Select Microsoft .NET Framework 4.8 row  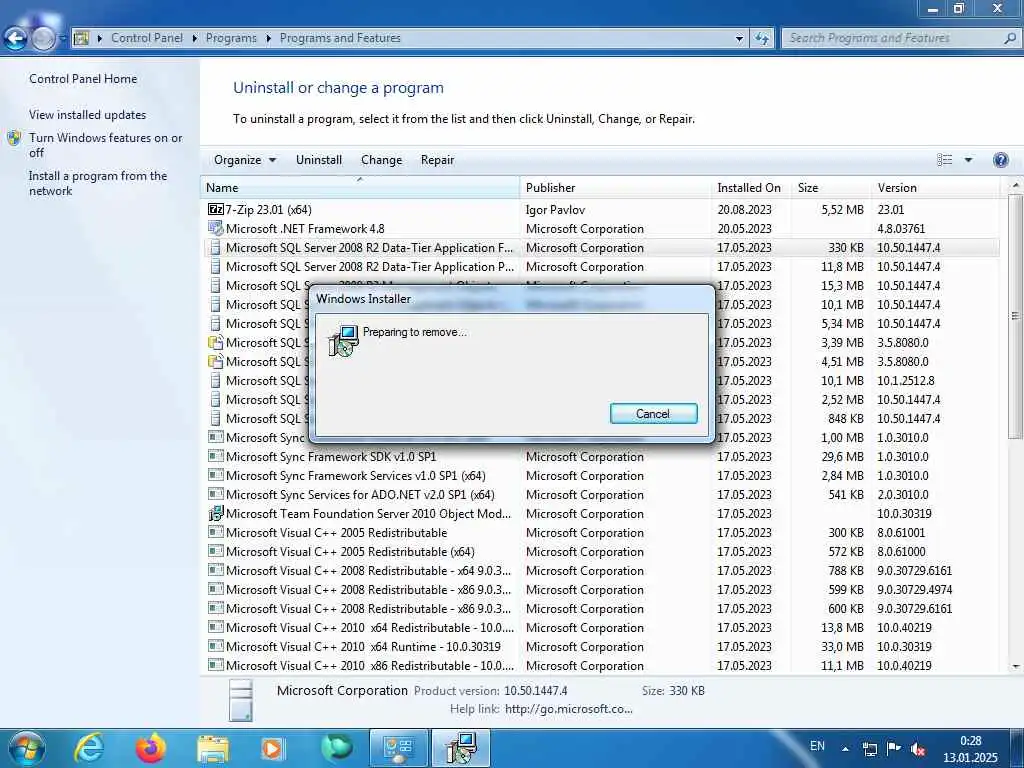tap(600, 229)
